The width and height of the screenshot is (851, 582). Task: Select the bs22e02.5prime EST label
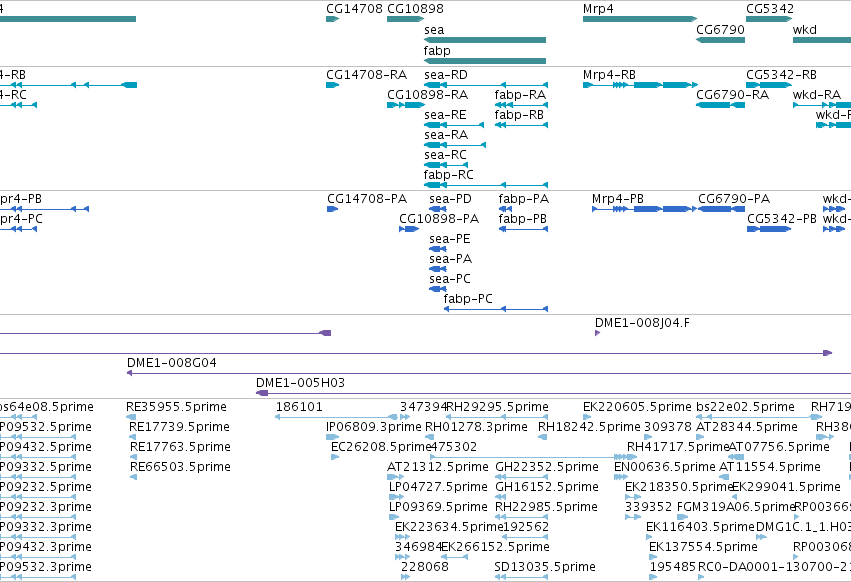pyautogui.click(x=745, y=407)
